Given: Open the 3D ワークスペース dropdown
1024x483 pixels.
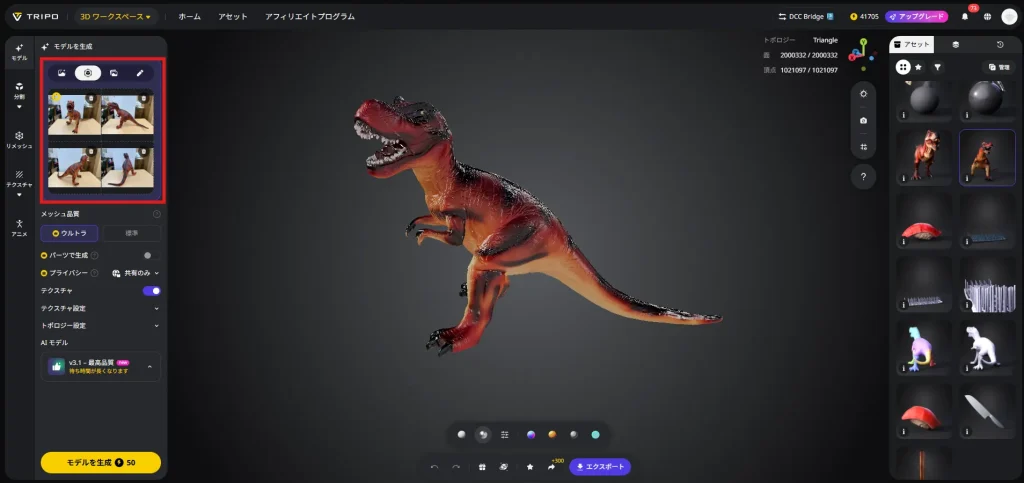Looking at the screenshot, I should pos(116,17).
